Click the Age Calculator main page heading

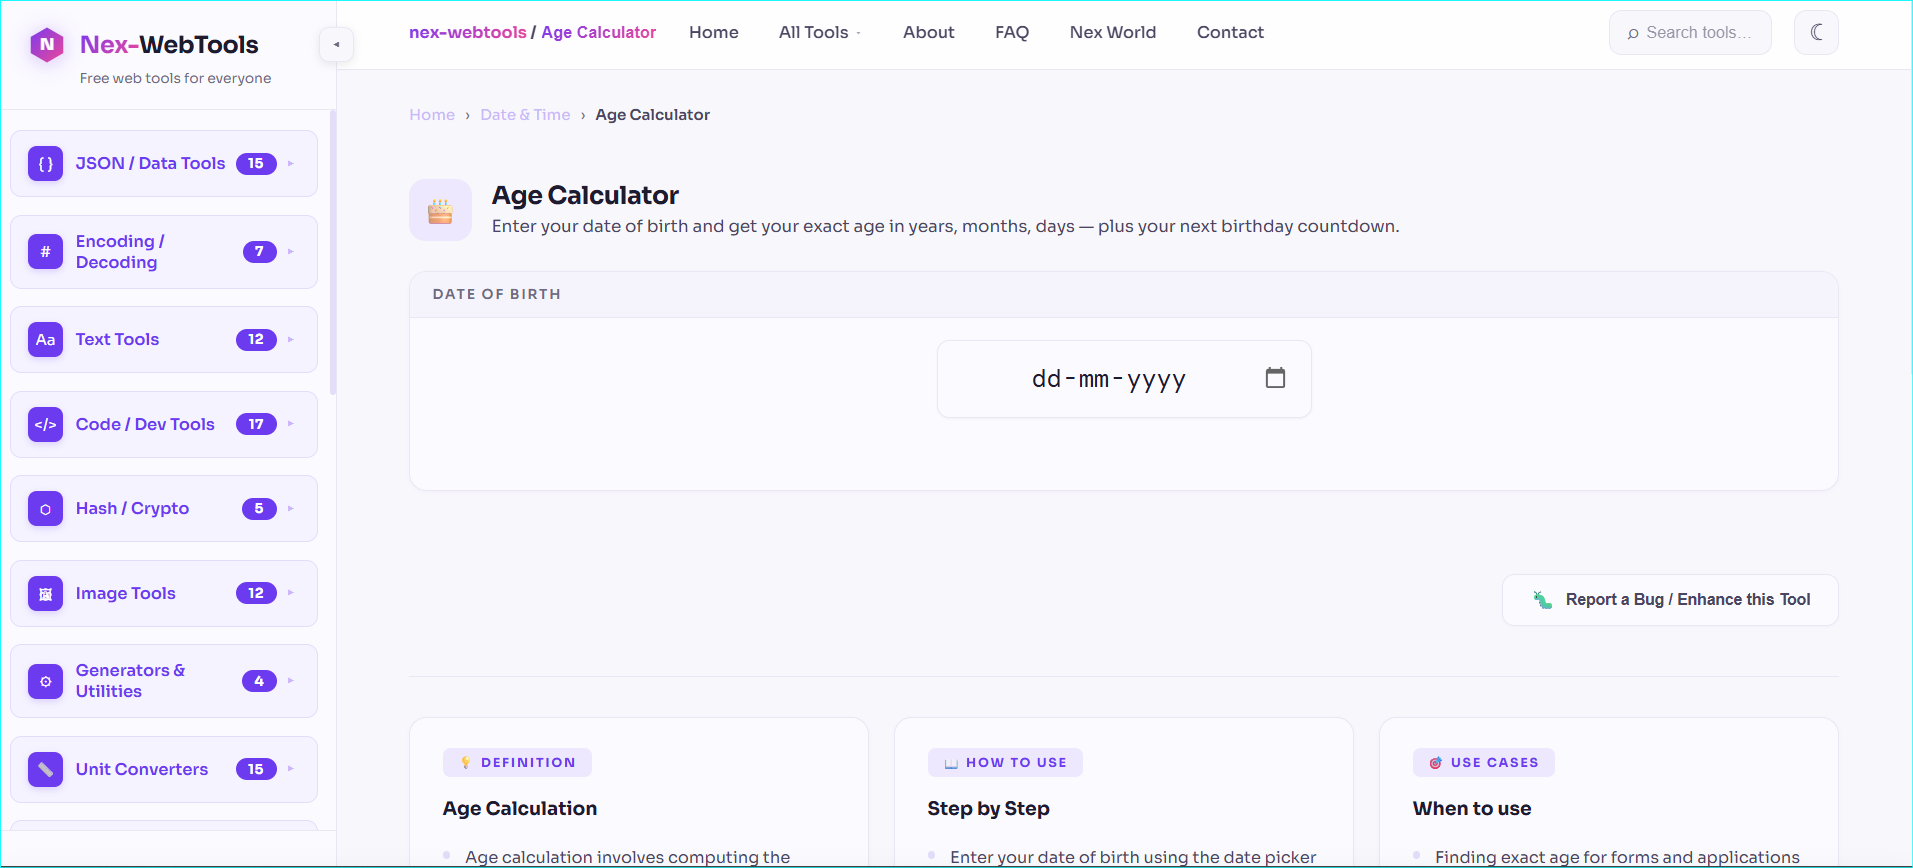click(x=585, y=195)
